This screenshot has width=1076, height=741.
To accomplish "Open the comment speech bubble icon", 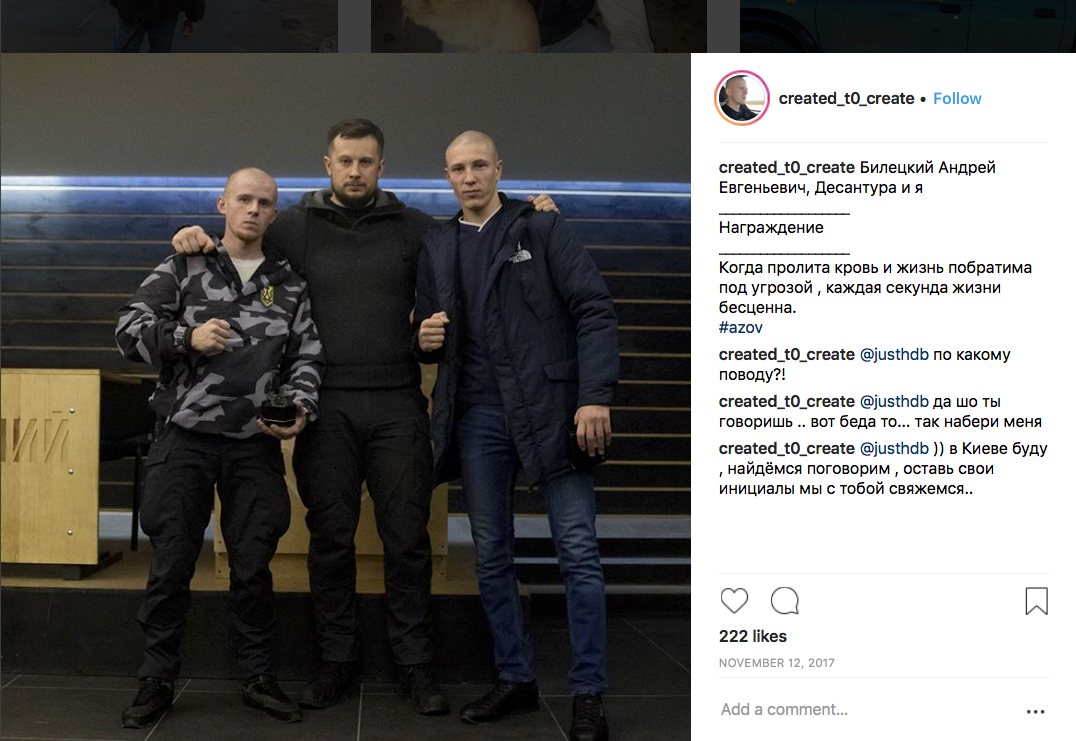I will [x=785, y=601].
